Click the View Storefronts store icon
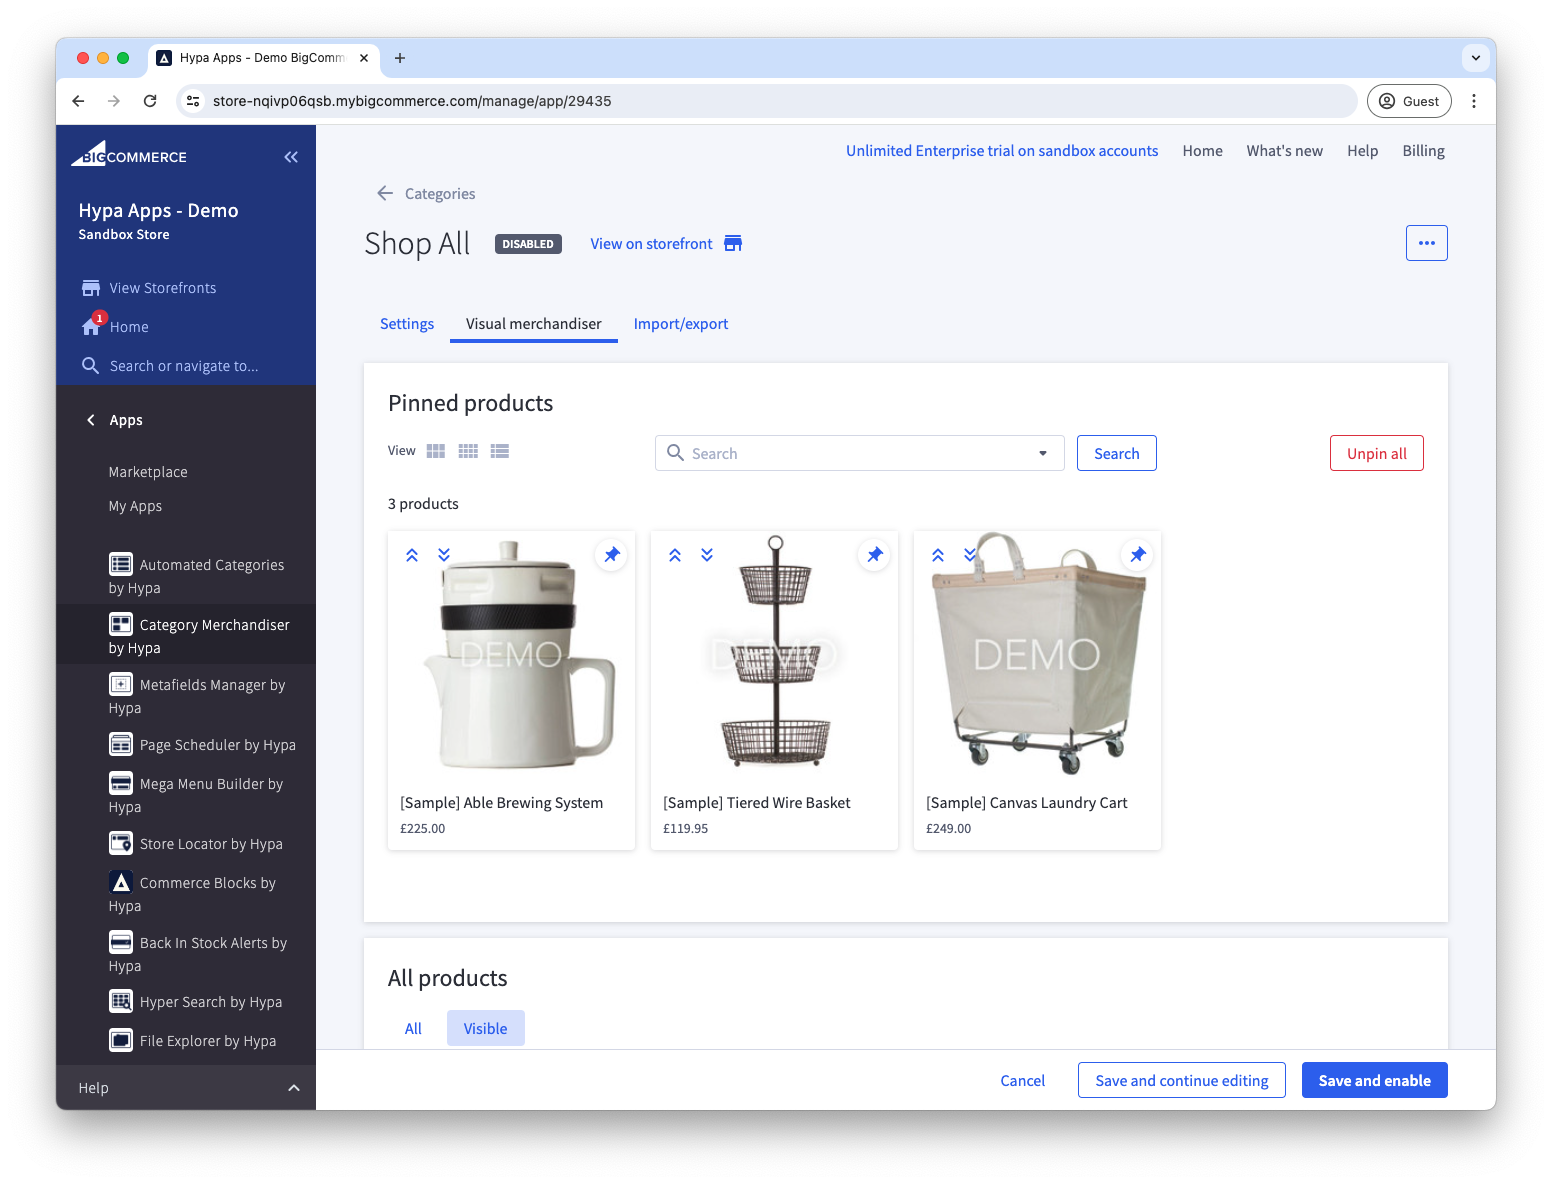The height and width of the screenshot is (1184, 1552). coord(91,288)
